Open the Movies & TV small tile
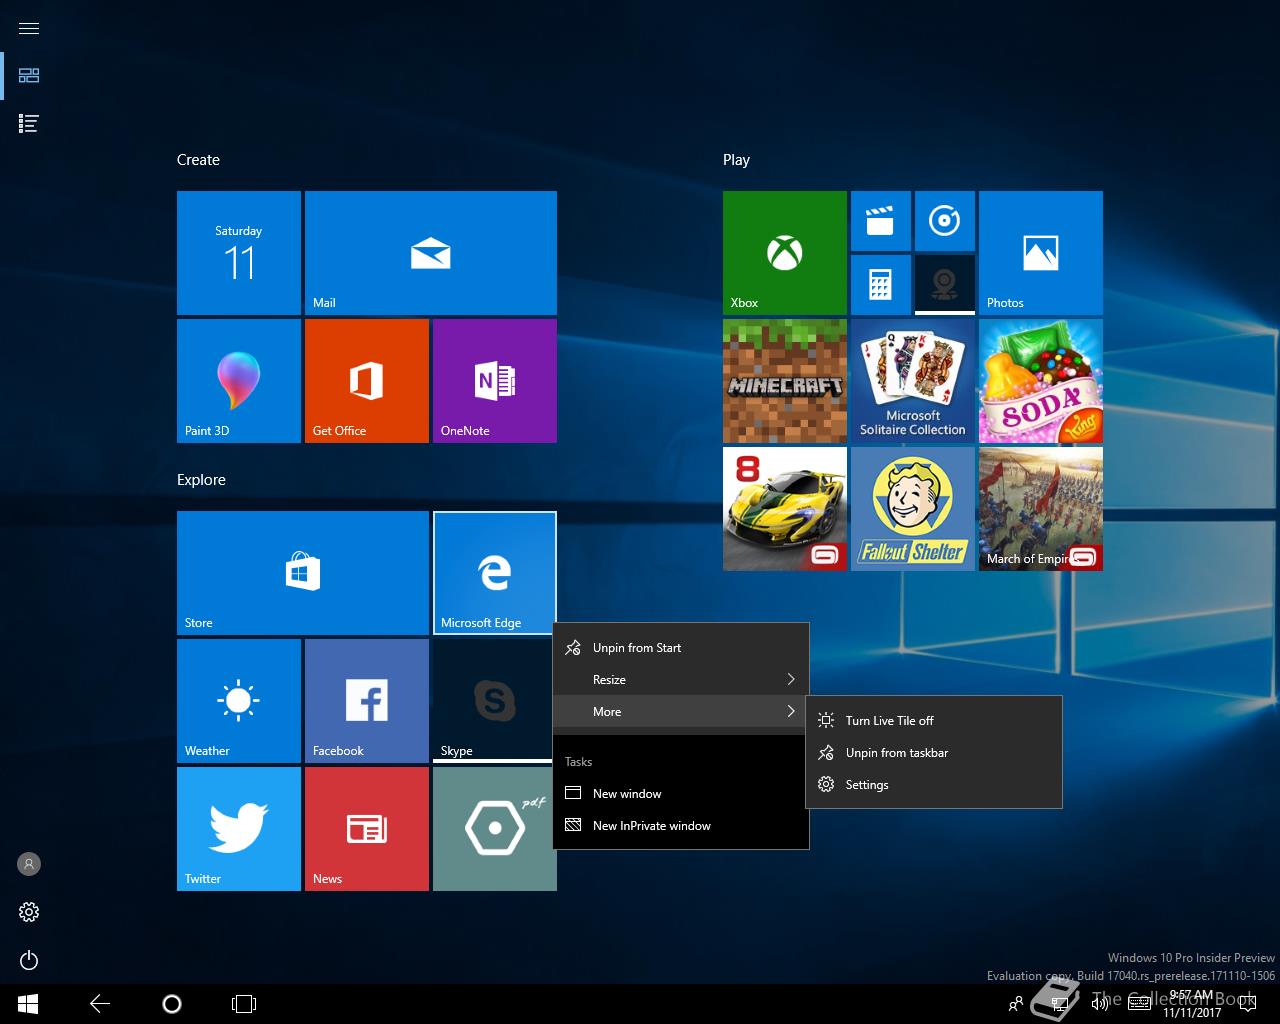 [x=881, y=221]
